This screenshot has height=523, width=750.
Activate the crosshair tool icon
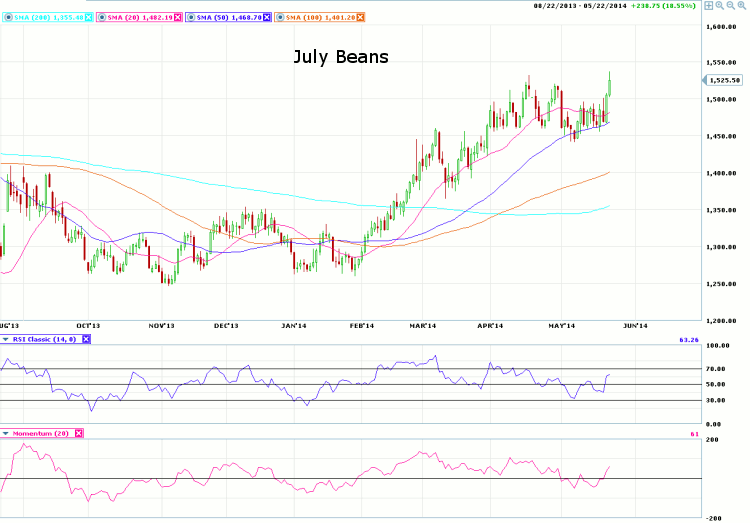coord(709,5)
